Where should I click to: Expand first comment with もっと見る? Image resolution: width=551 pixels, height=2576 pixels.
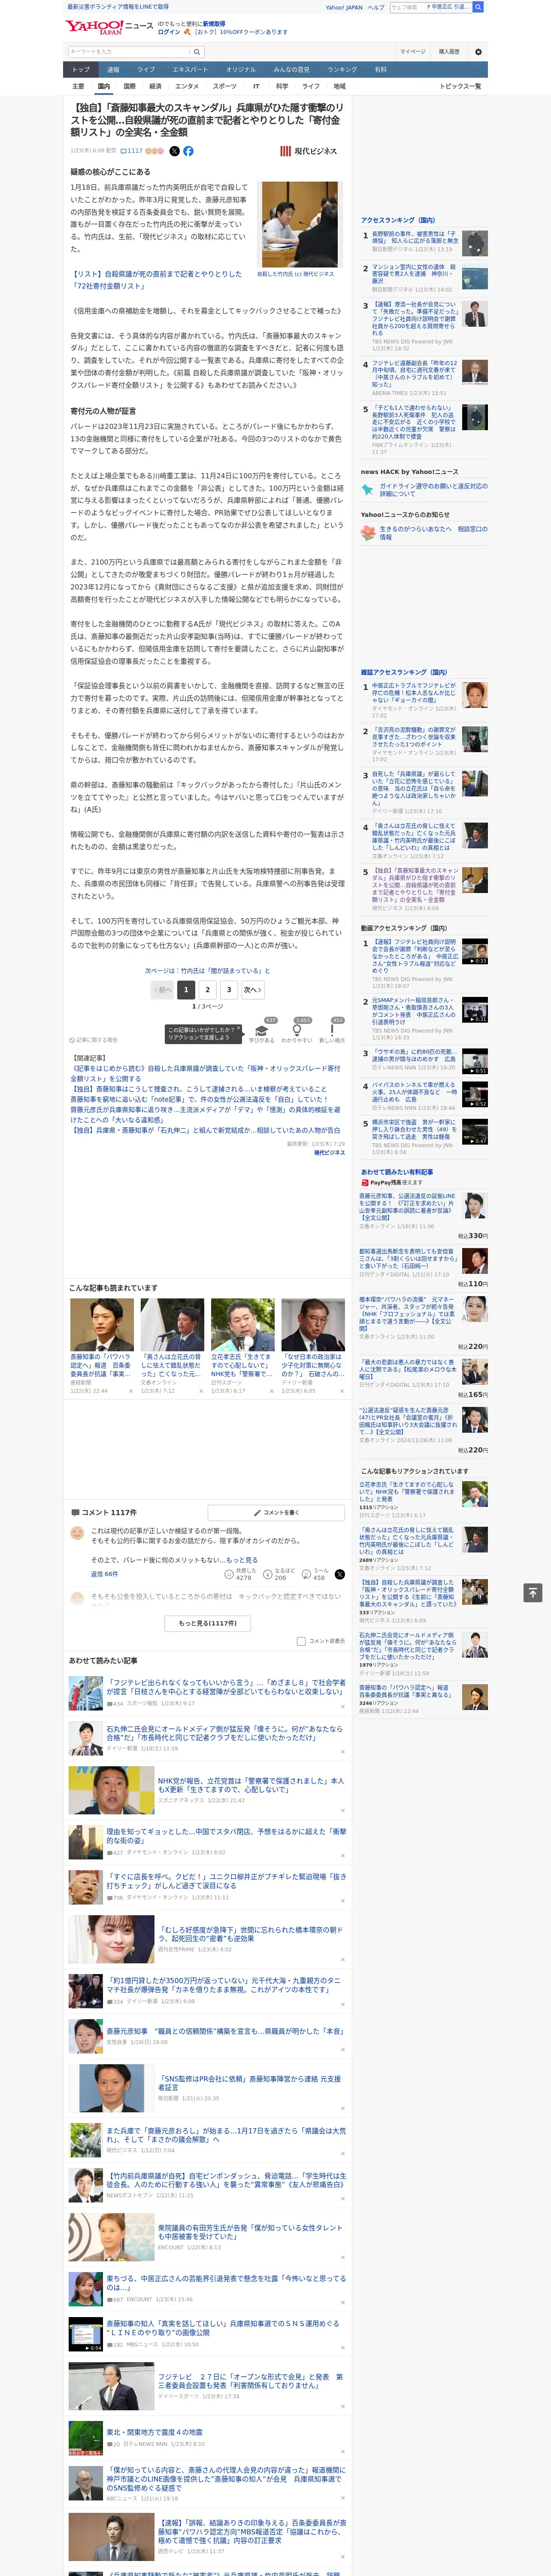point(241,1560)
